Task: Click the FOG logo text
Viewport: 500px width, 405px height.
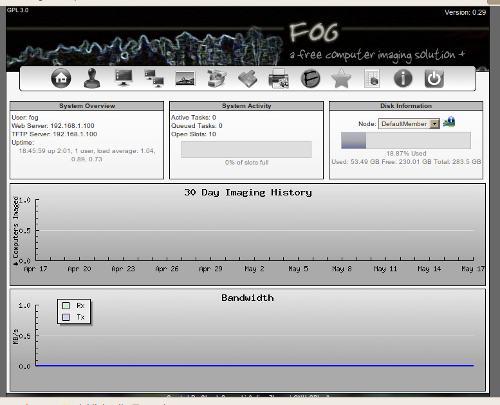Action: coord(314,33)
